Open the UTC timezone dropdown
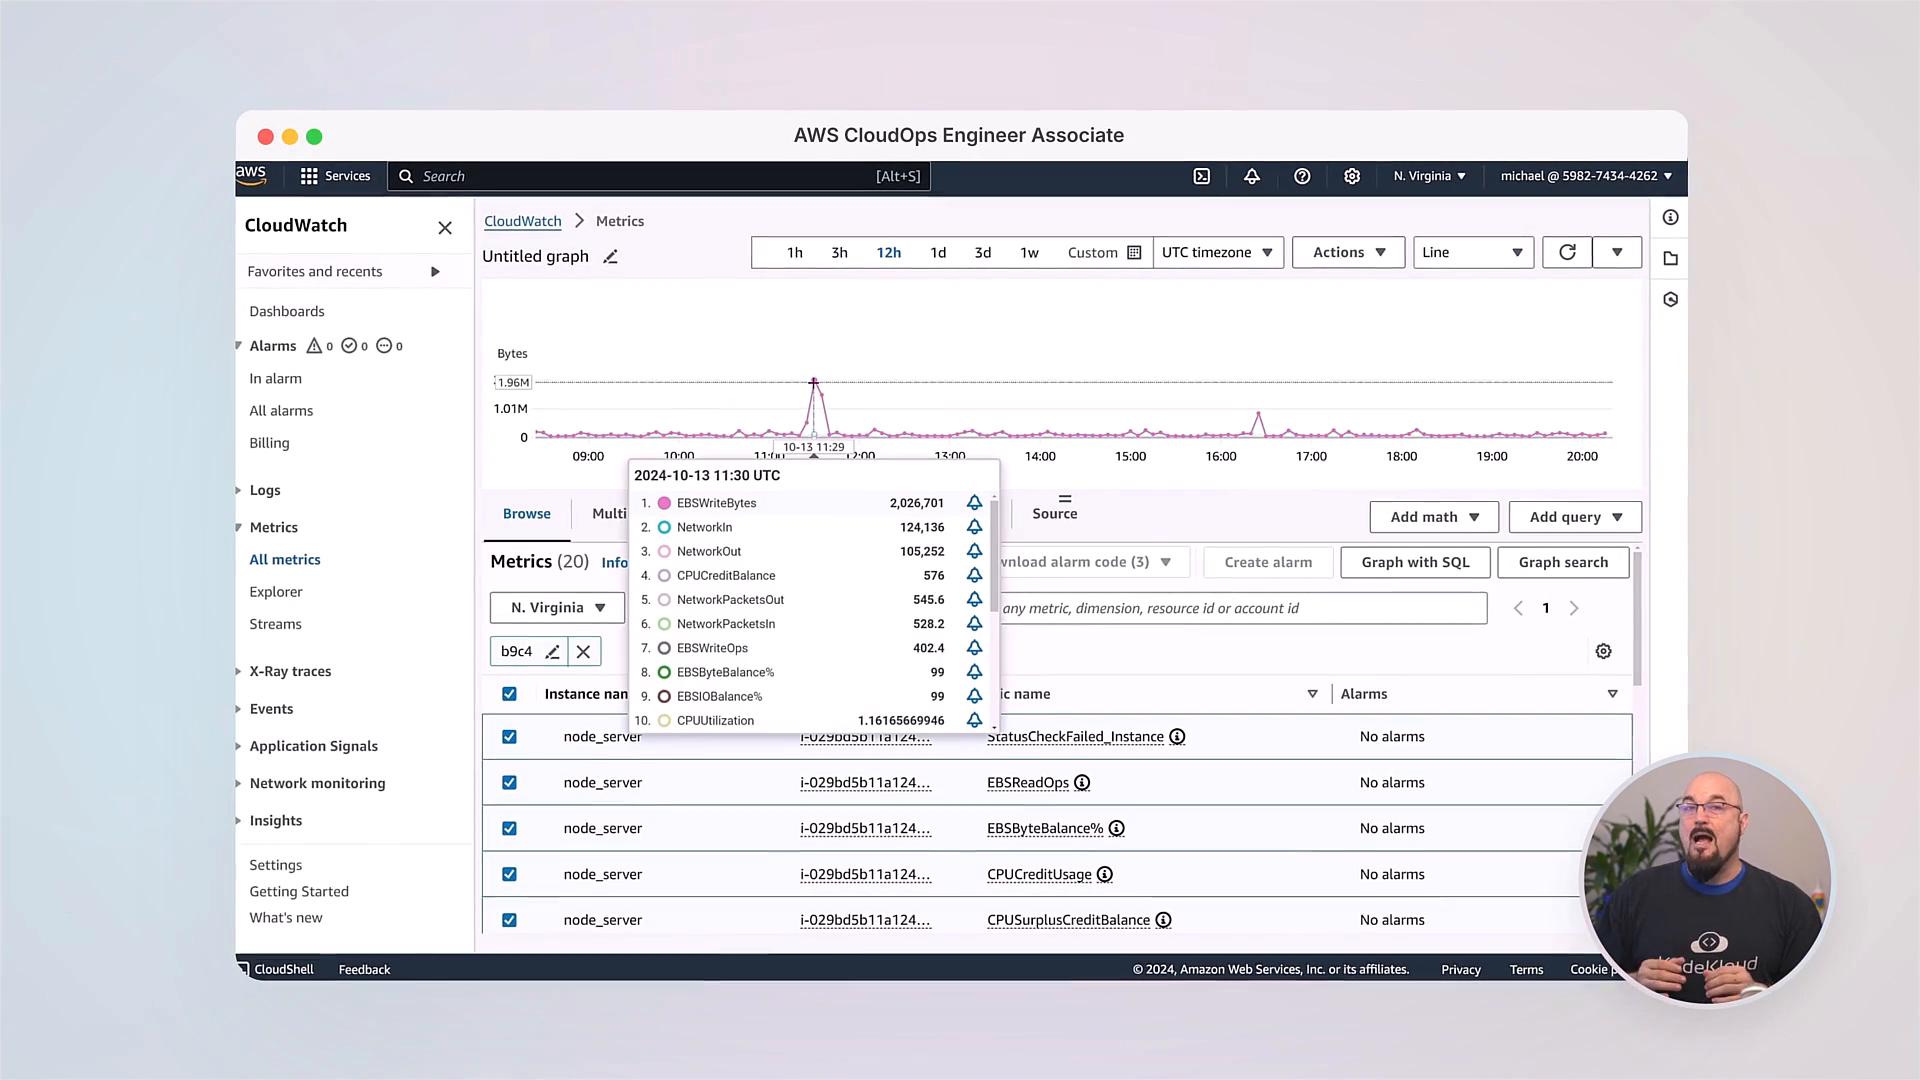Image resolution: width=1920 pixels, height=1080 pixels. click(x=1218, y=252)
